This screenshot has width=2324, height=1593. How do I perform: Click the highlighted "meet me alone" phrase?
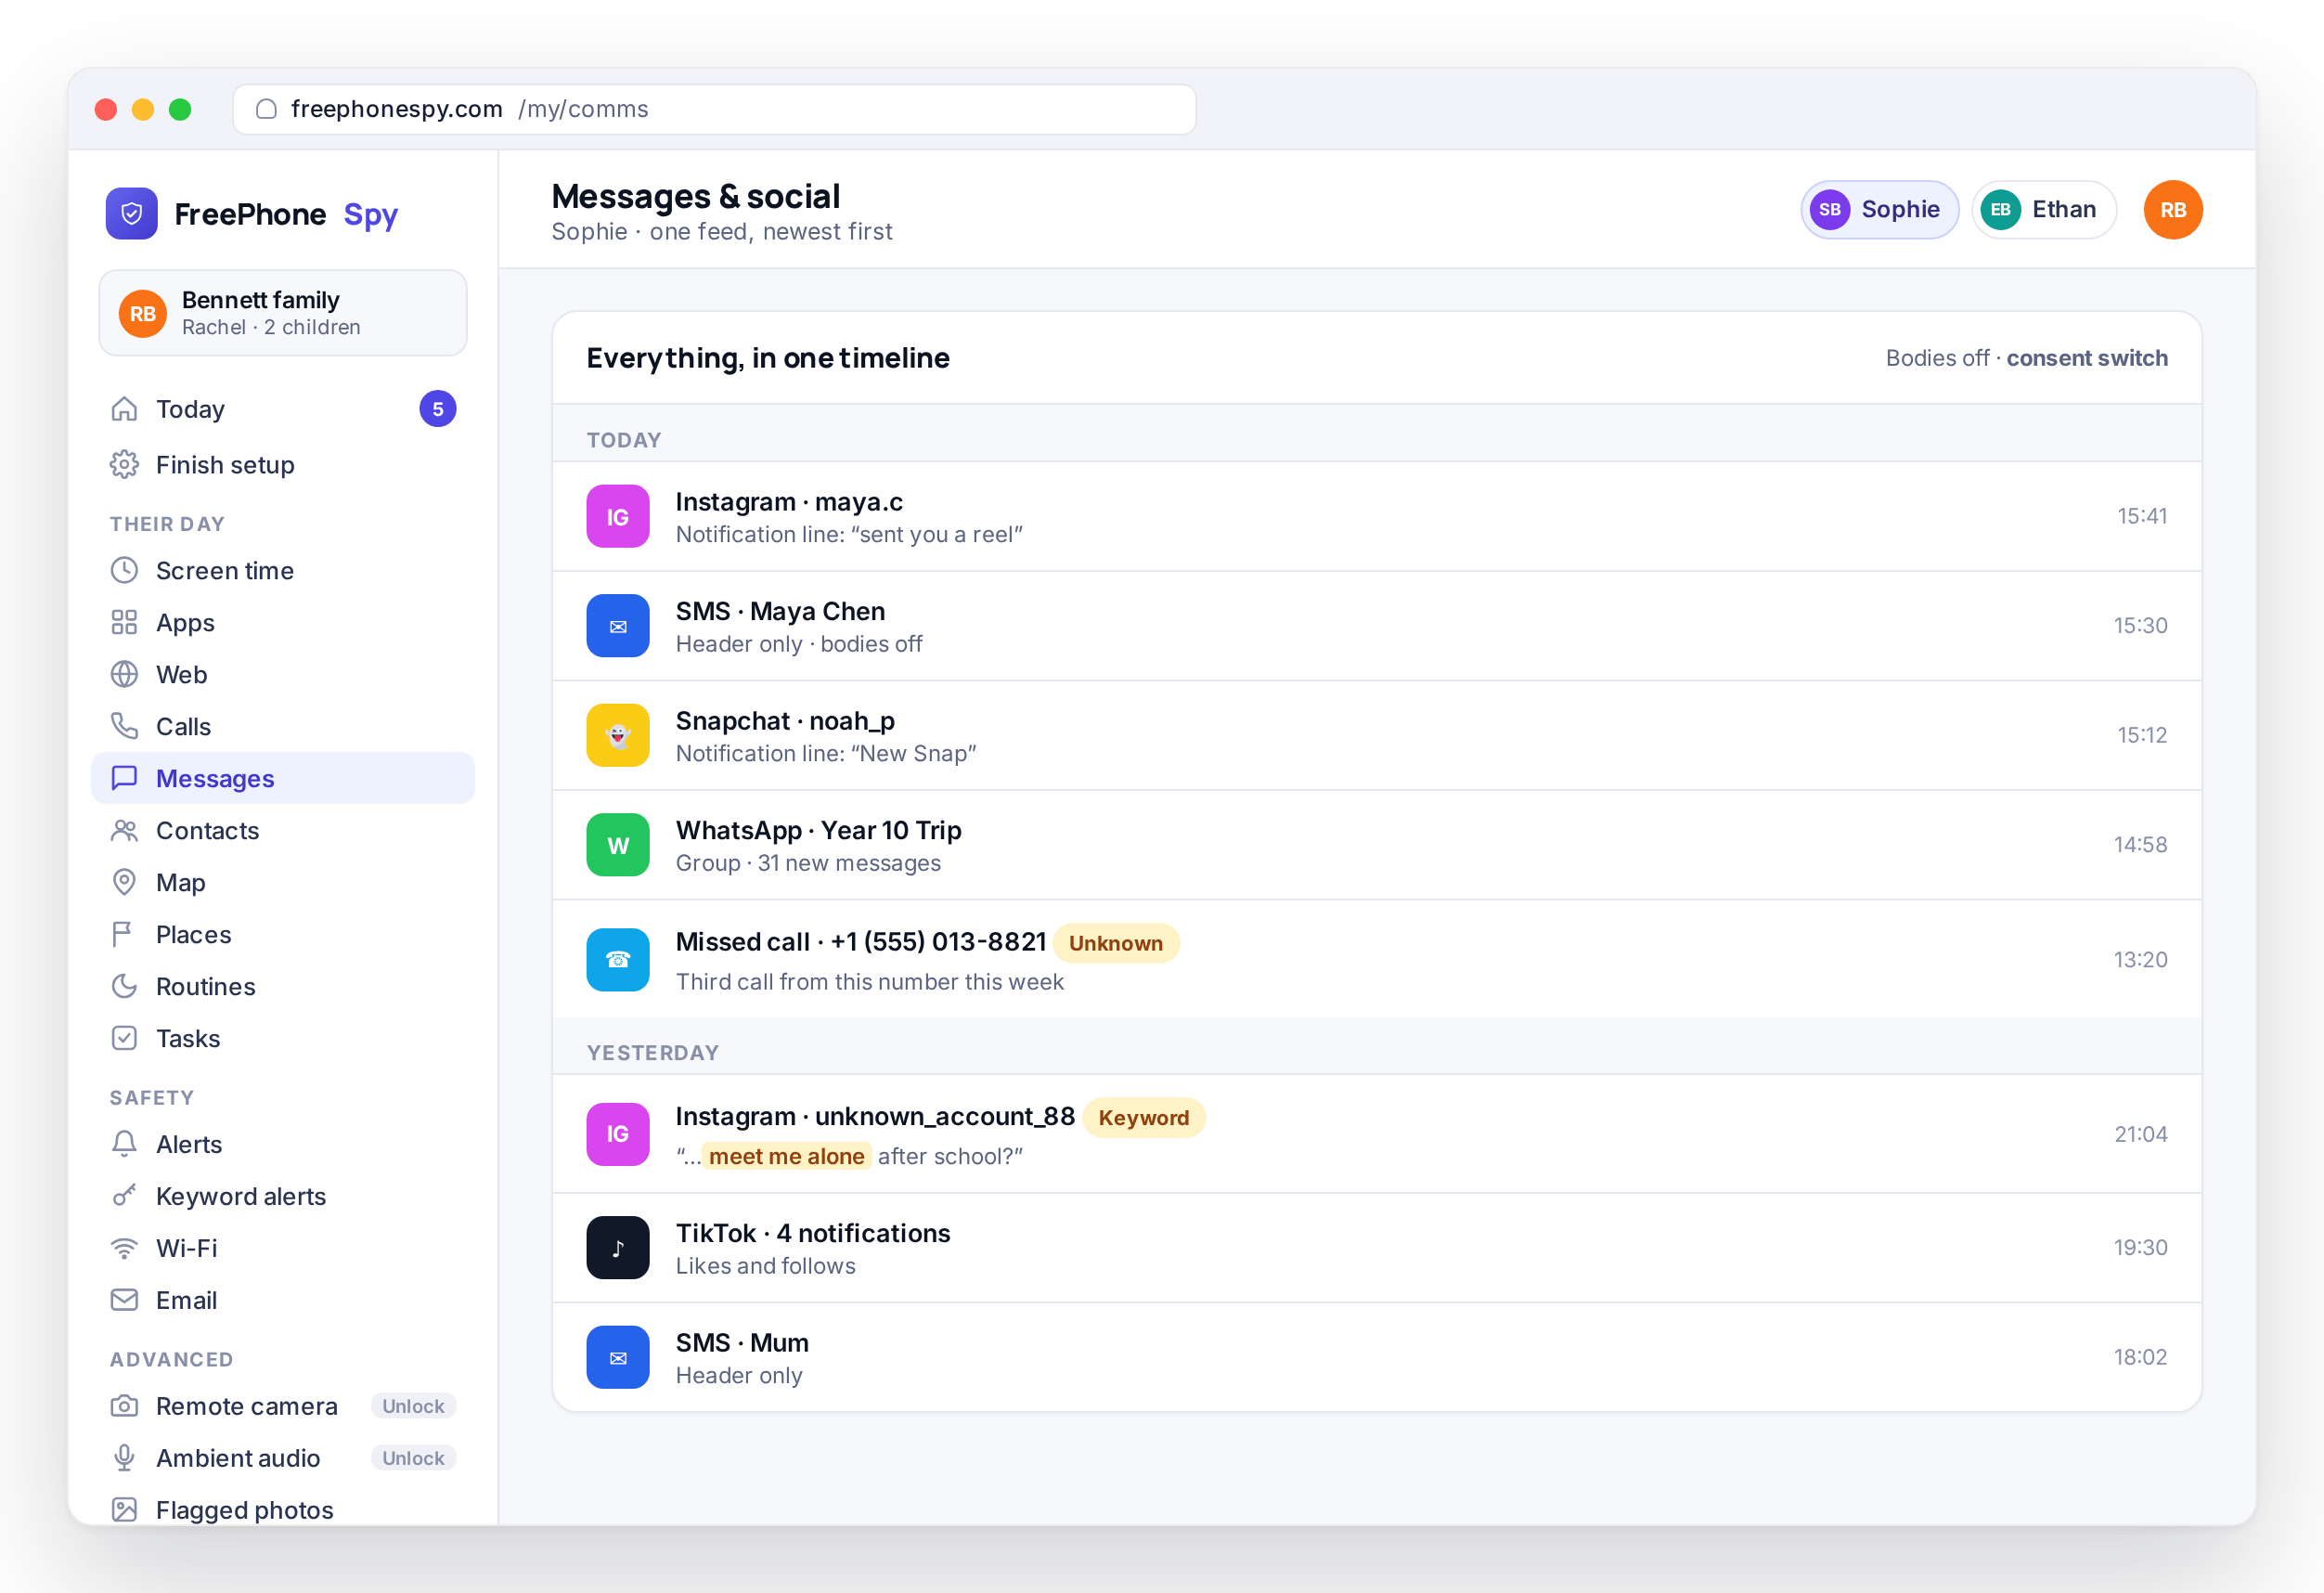(787, 1157)
